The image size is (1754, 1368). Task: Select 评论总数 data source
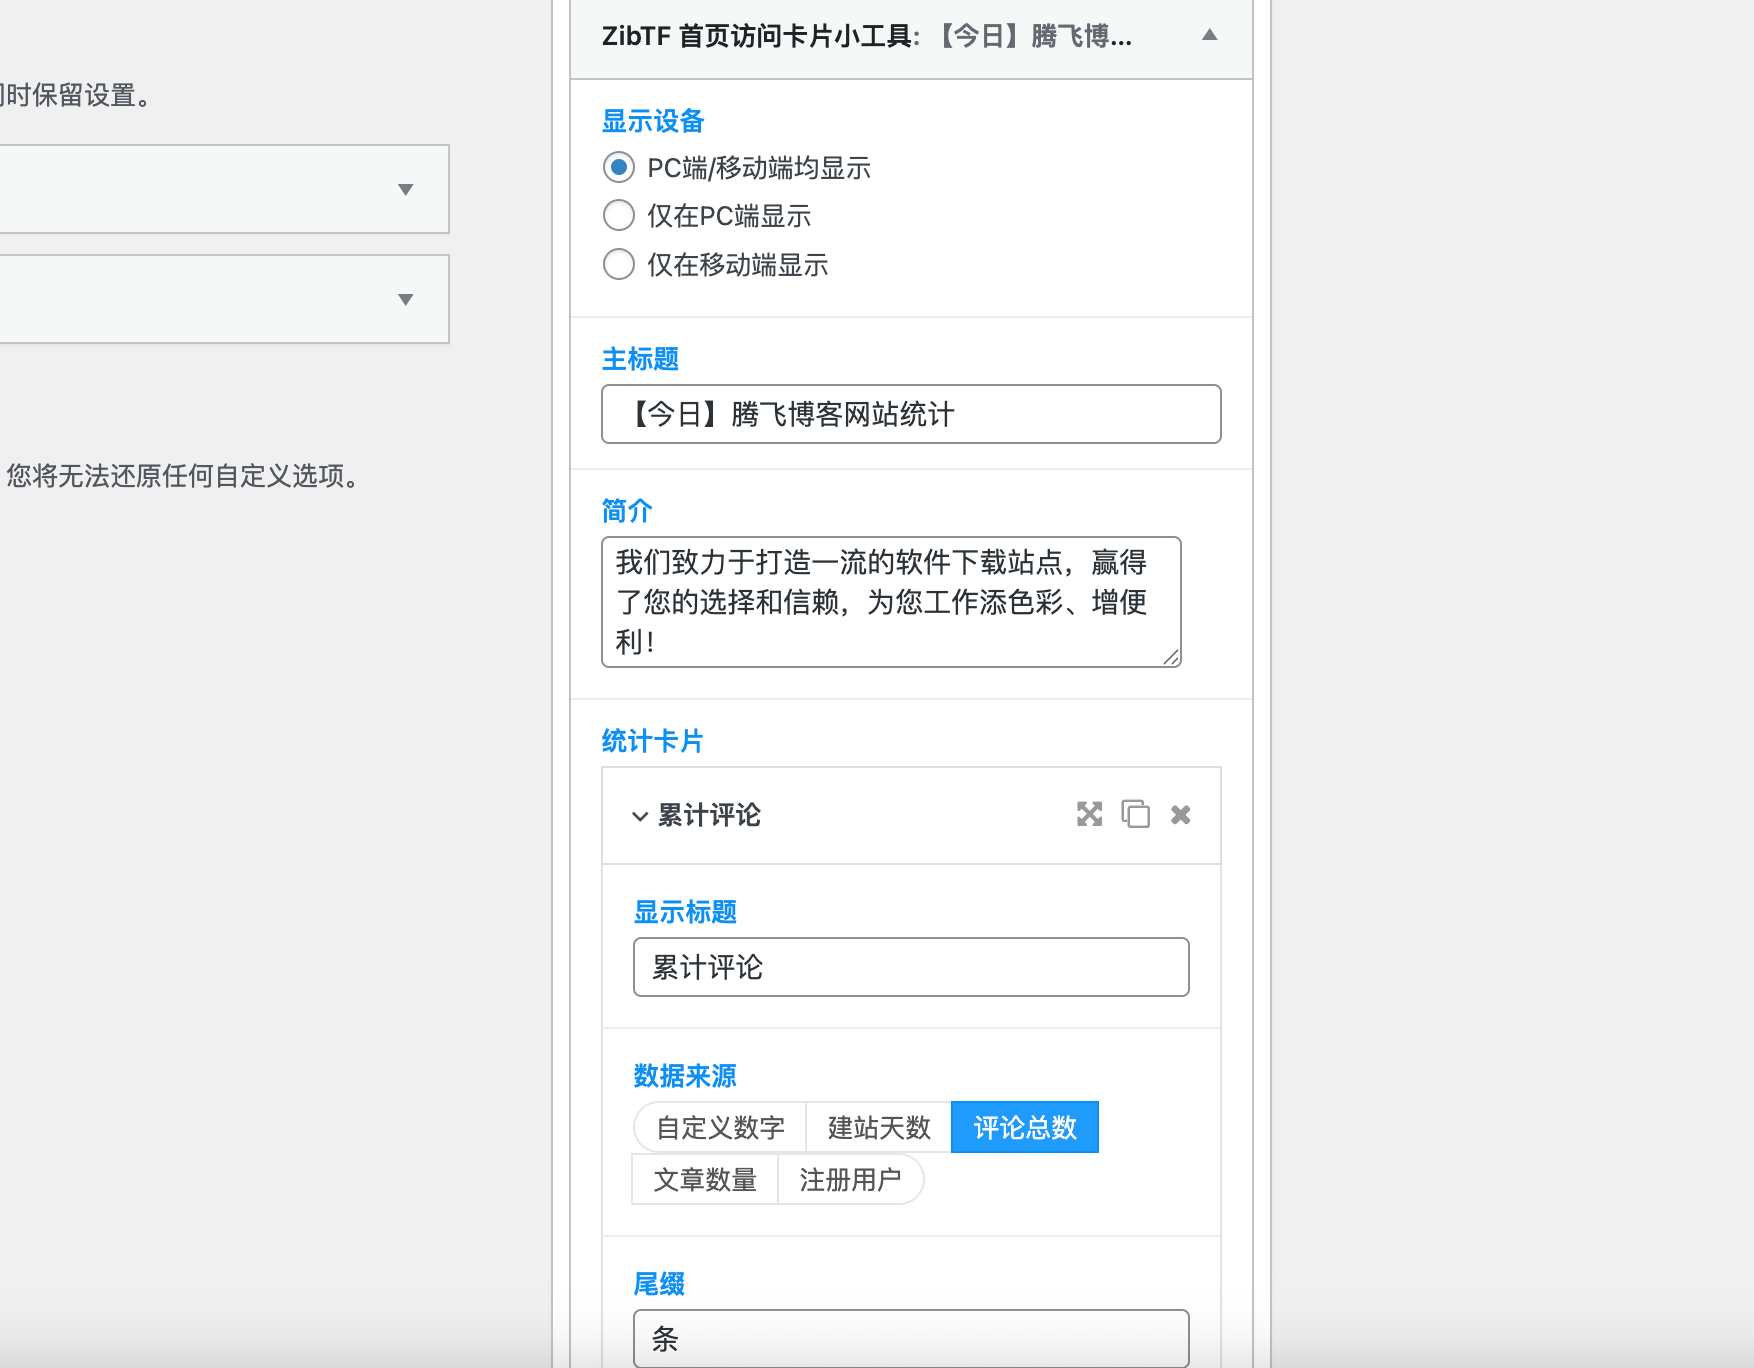1024,1126
